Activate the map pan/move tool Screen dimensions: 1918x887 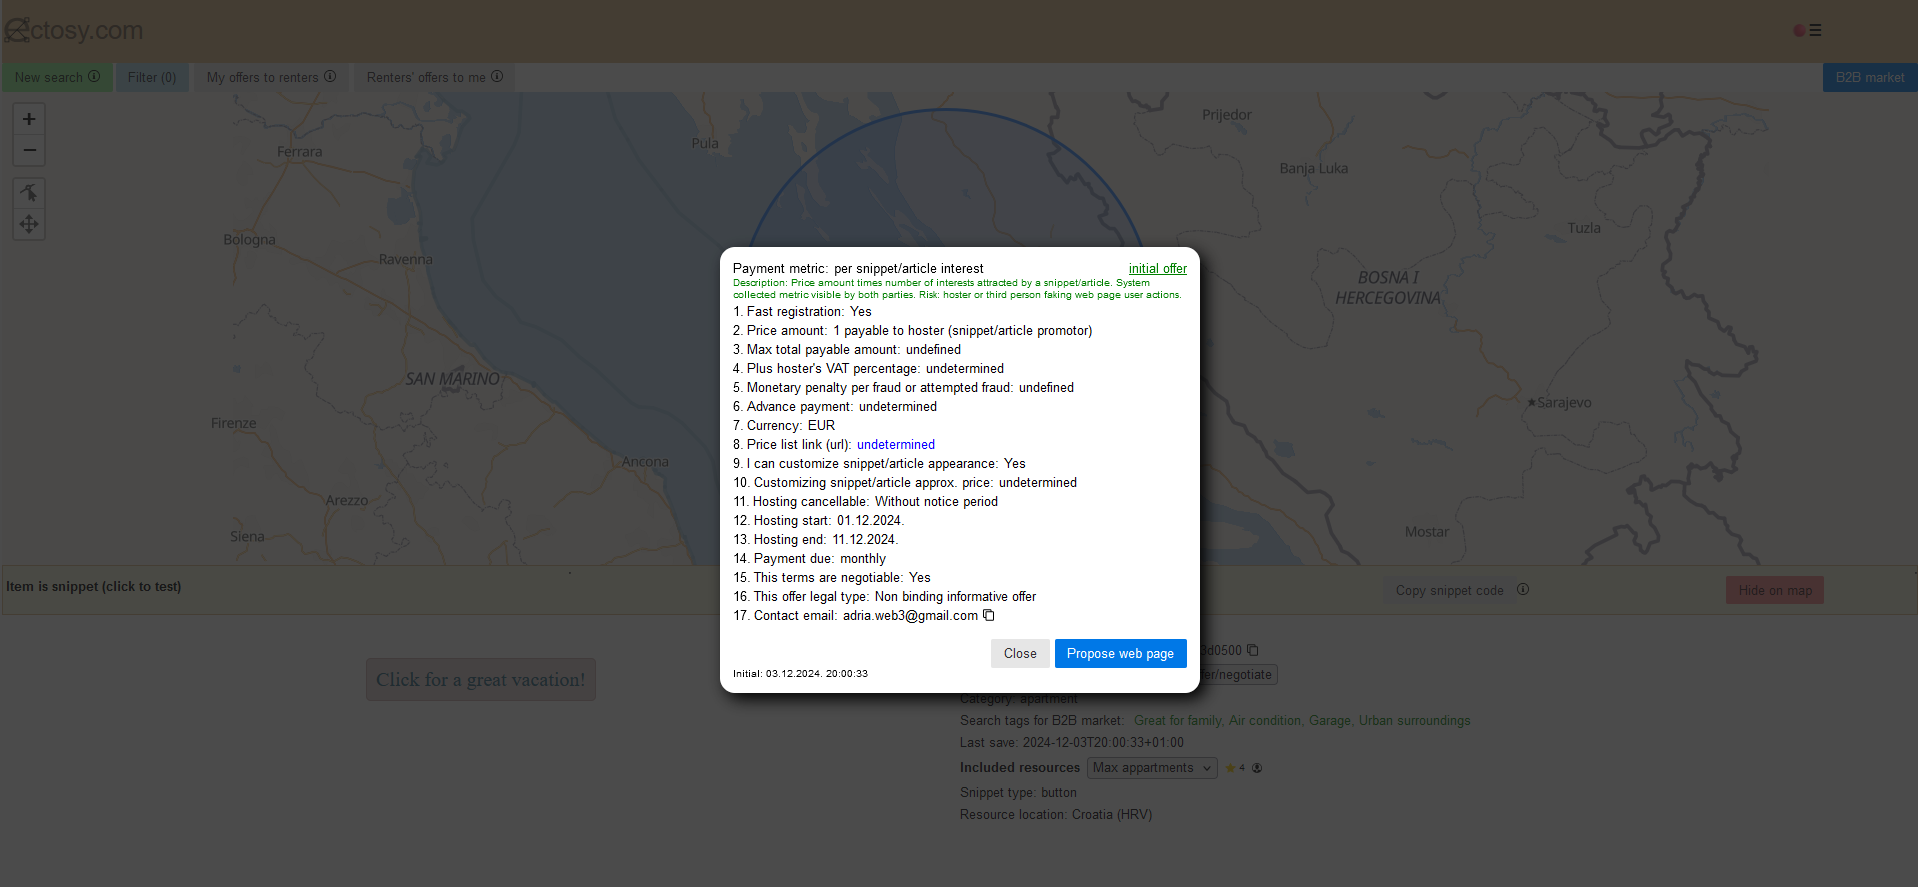pyautogui.click(x=29, y=224)
